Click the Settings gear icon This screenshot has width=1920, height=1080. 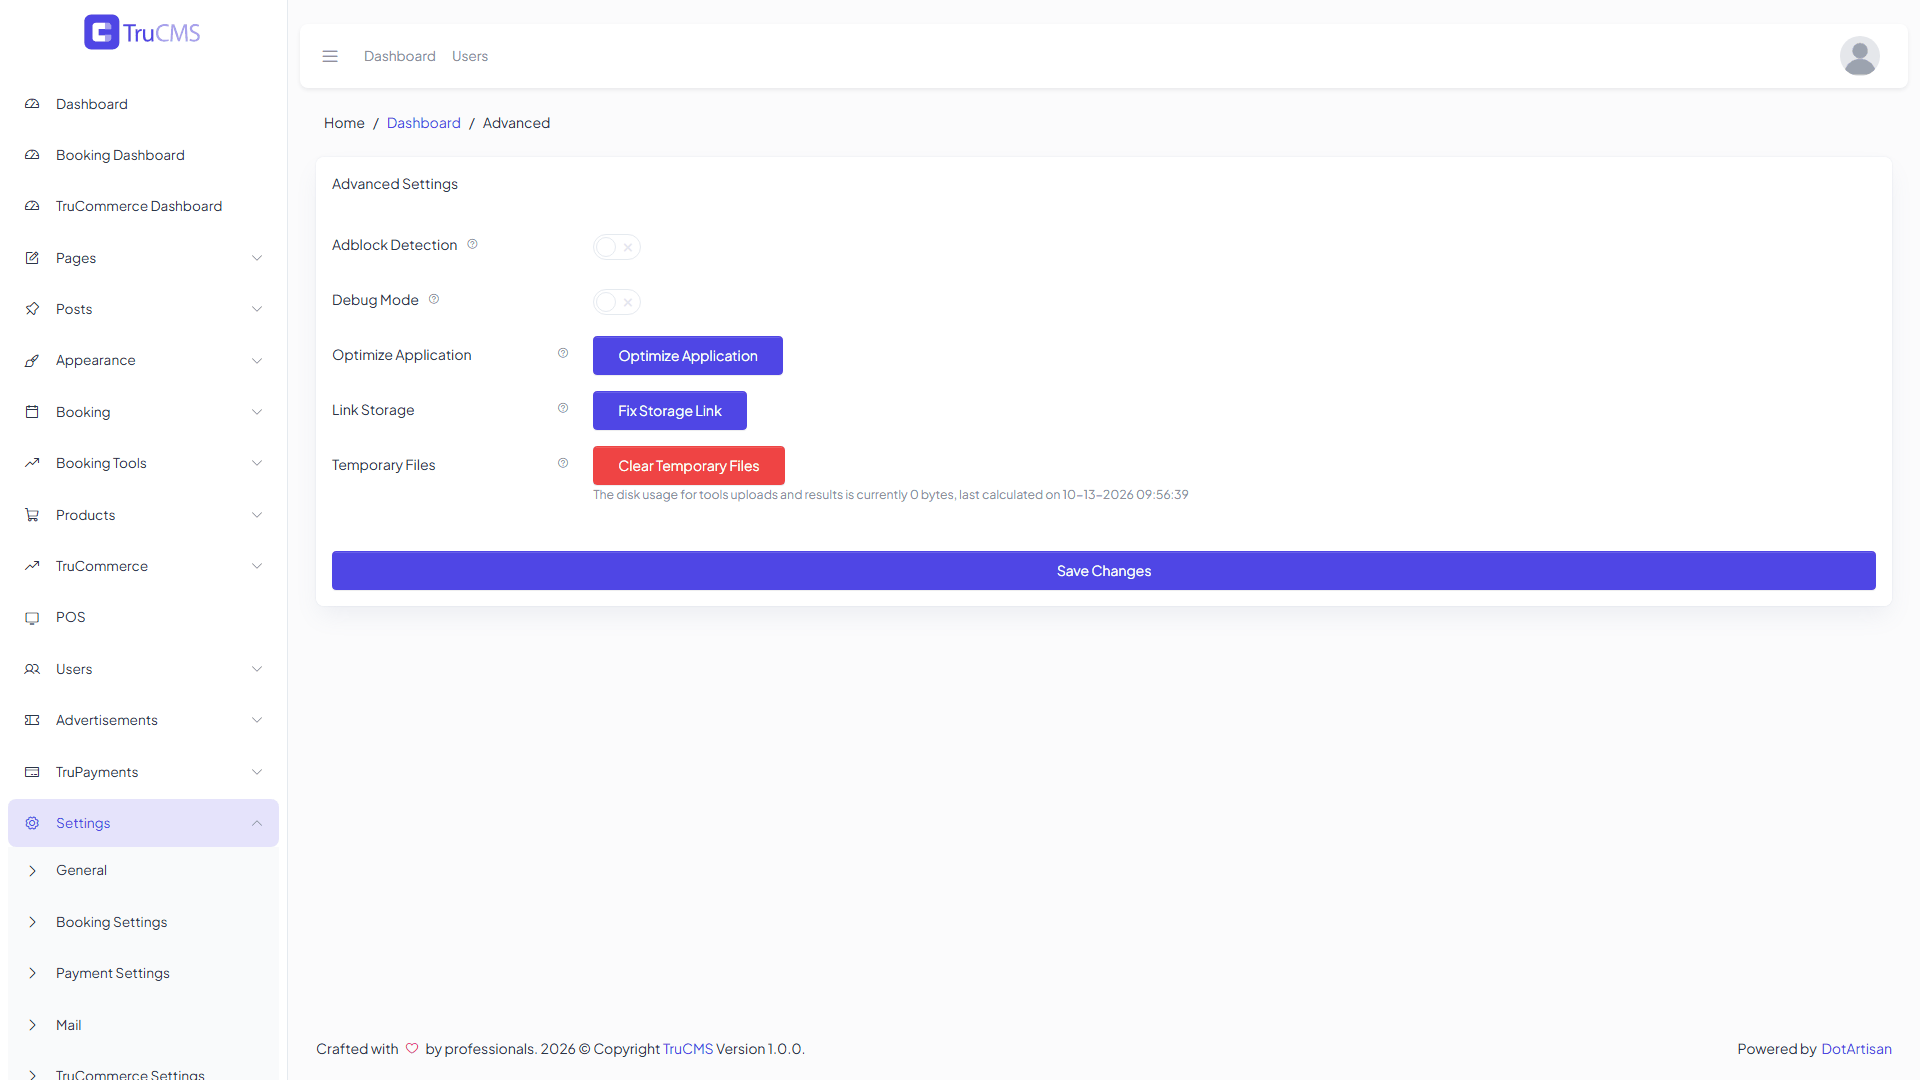[x=32, y=823]
